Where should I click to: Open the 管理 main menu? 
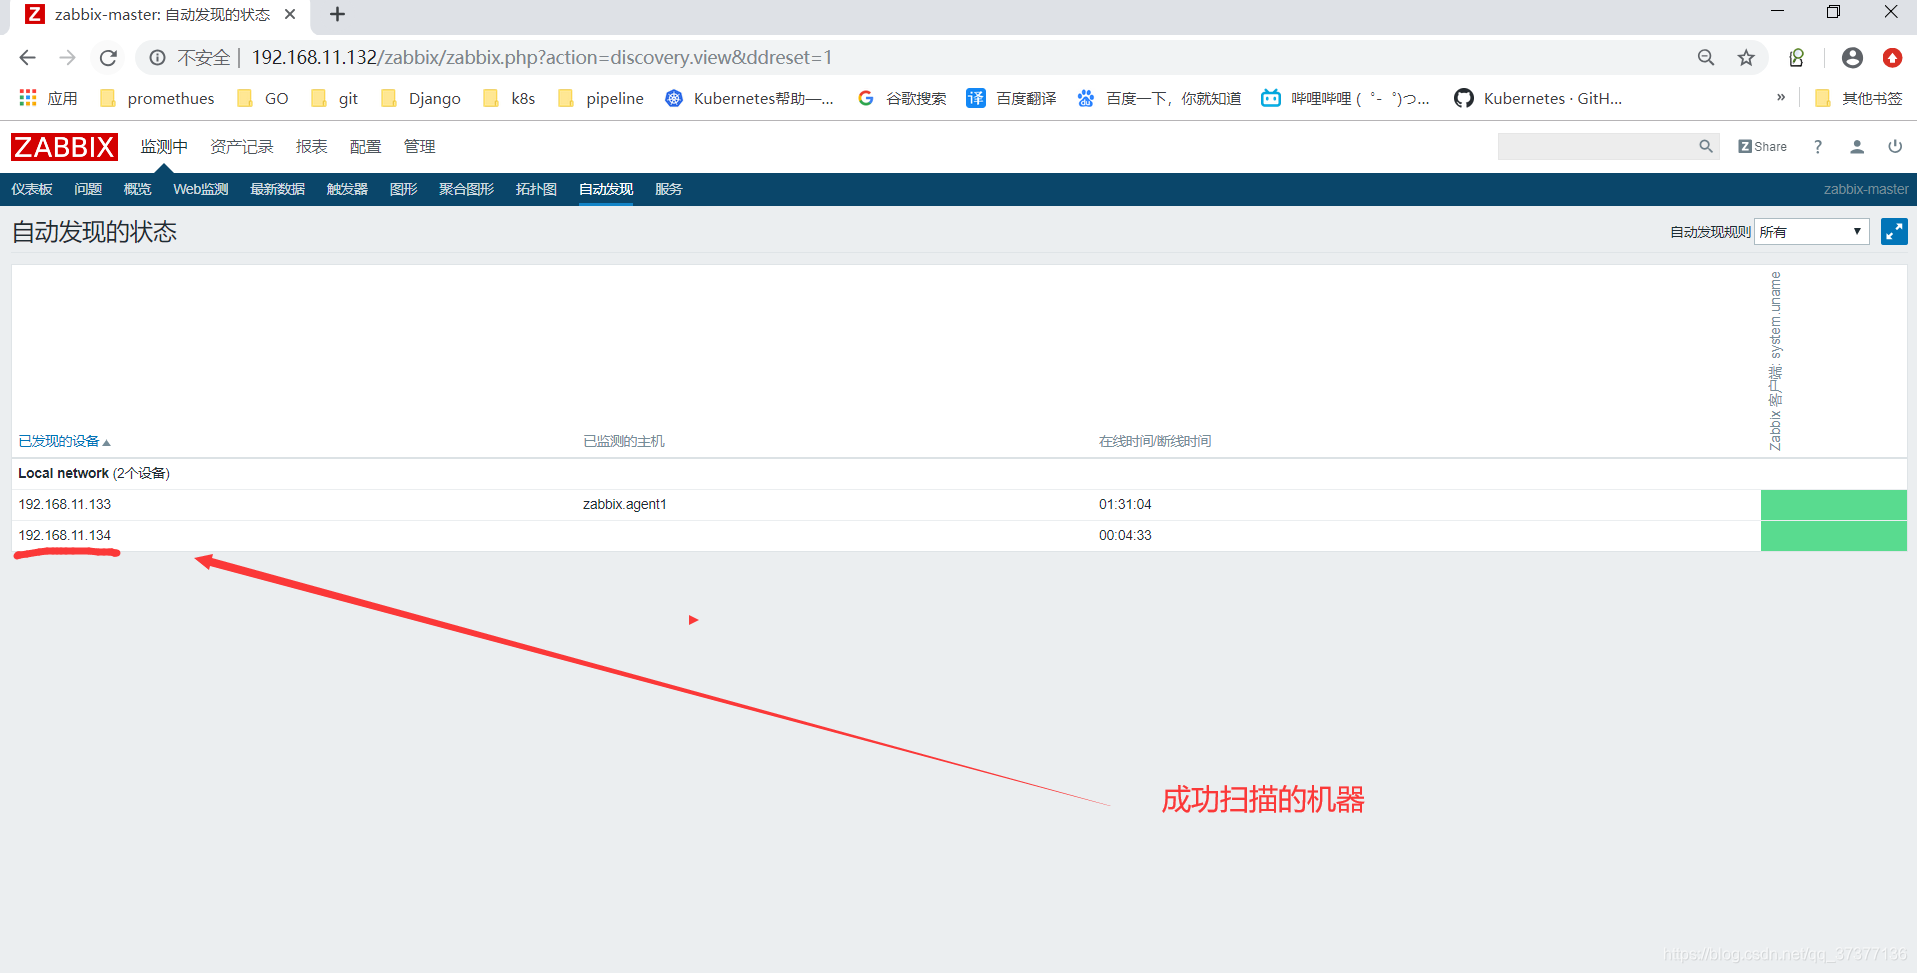coord(419,147)
